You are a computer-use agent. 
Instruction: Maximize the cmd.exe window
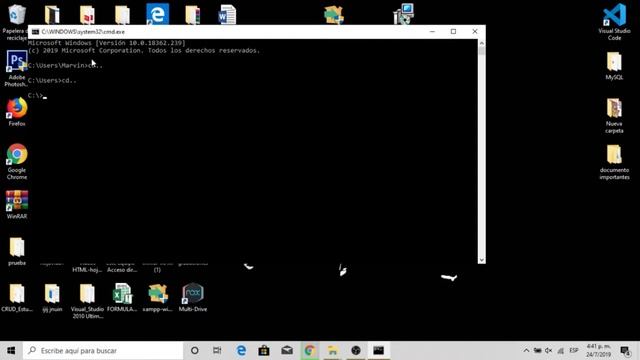pyautogui.click(x=453, y=32)
